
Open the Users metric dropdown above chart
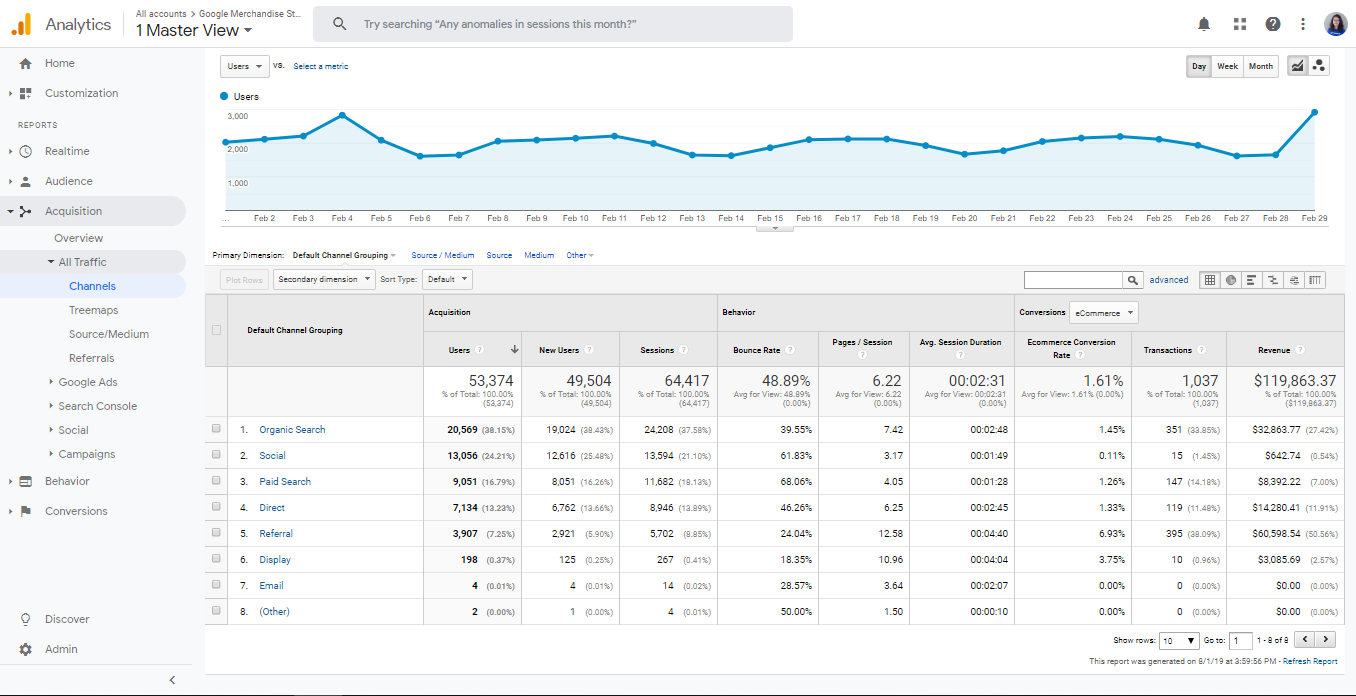point(245,66)
